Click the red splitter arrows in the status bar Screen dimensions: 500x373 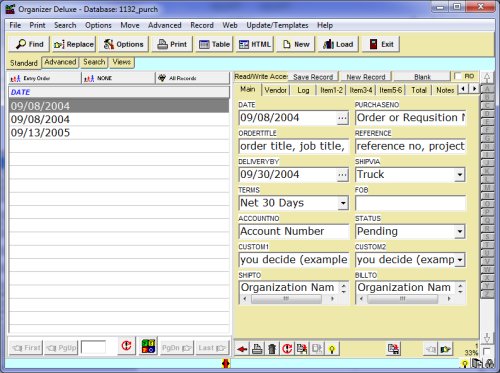coord(226,363)
